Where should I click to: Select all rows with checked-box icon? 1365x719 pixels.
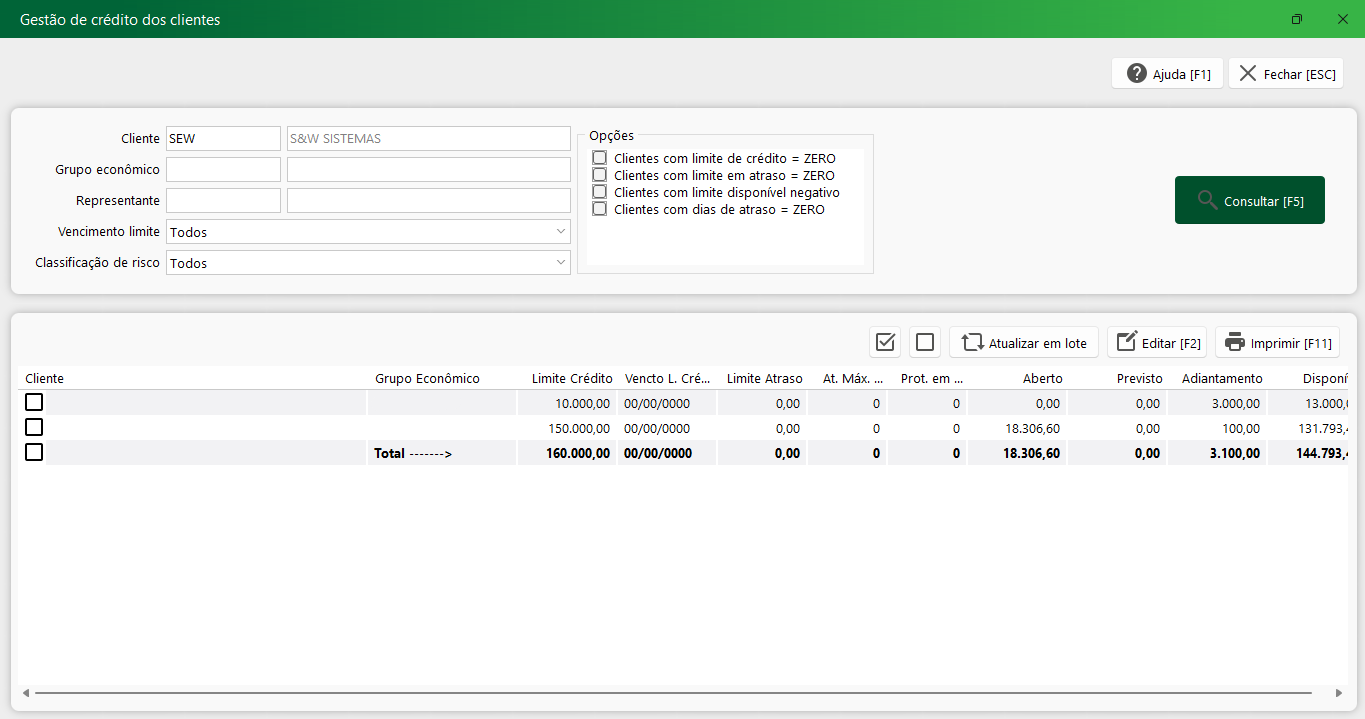click(885, 342)
